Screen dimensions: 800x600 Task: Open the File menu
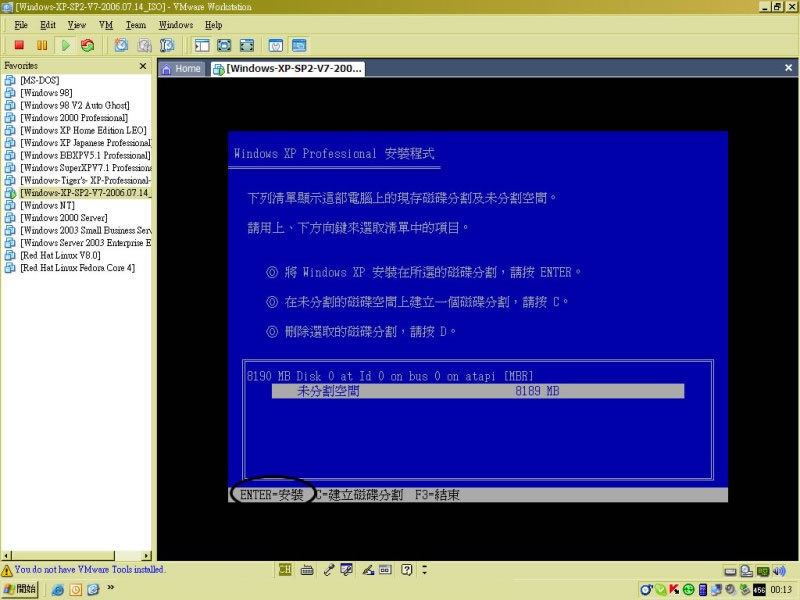(x=21, y=24)
